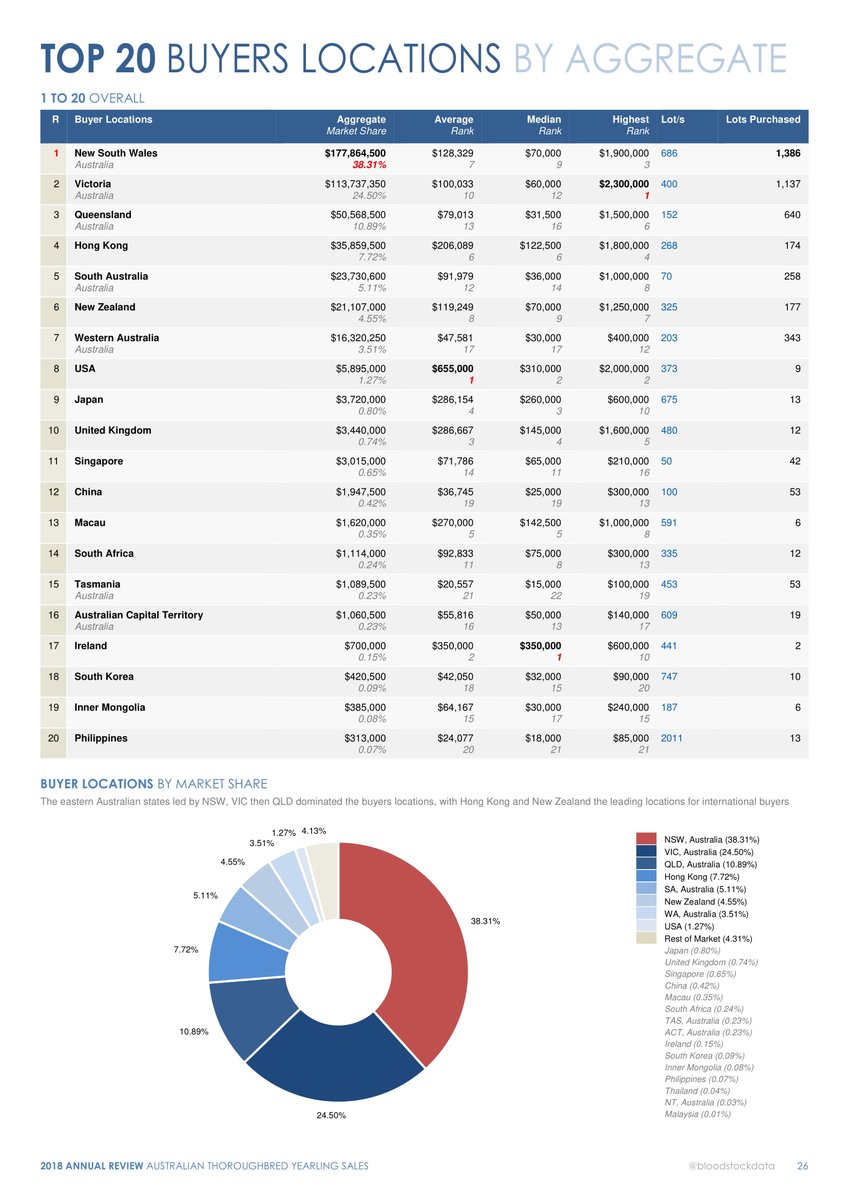Select the Tasmania row name
The image size is (849, 1200).
(x=99, y=584)
